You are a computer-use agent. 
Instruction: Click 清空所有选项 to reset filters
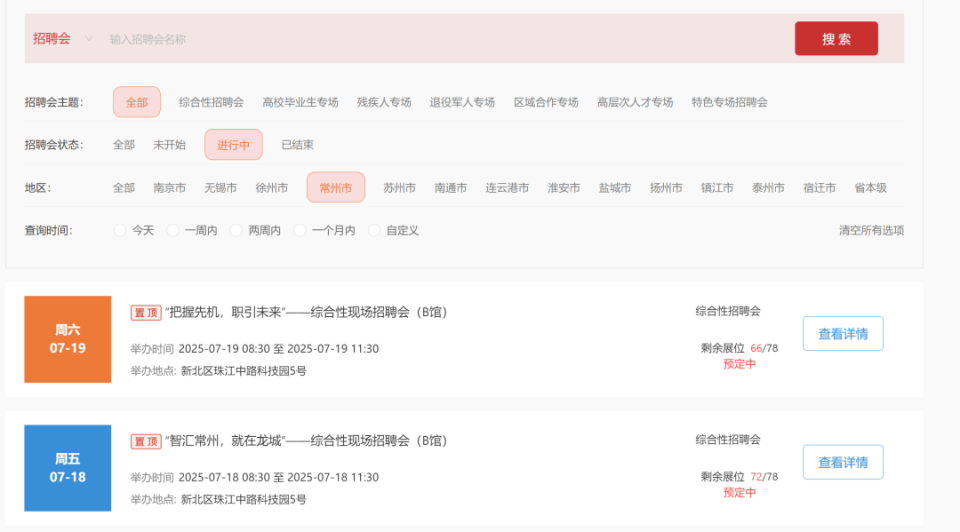click(871, 230)
